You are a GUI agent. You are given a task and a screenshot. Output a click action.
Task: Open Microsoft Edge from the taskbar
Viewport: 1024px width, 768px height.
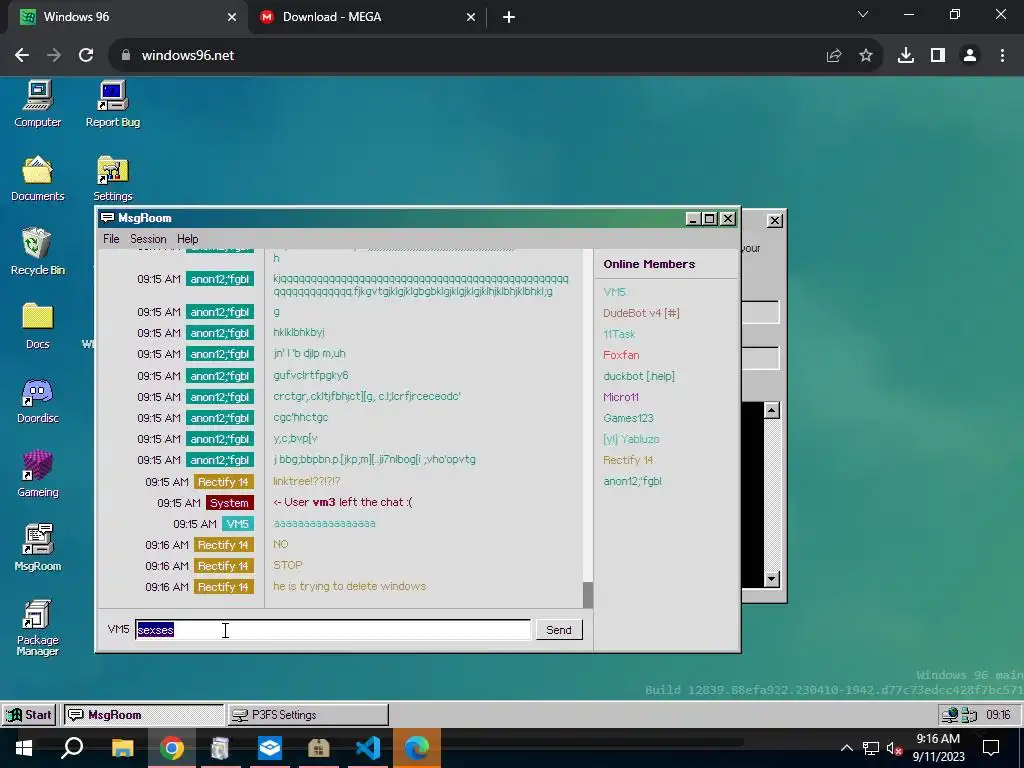click(x=417, y=748)
